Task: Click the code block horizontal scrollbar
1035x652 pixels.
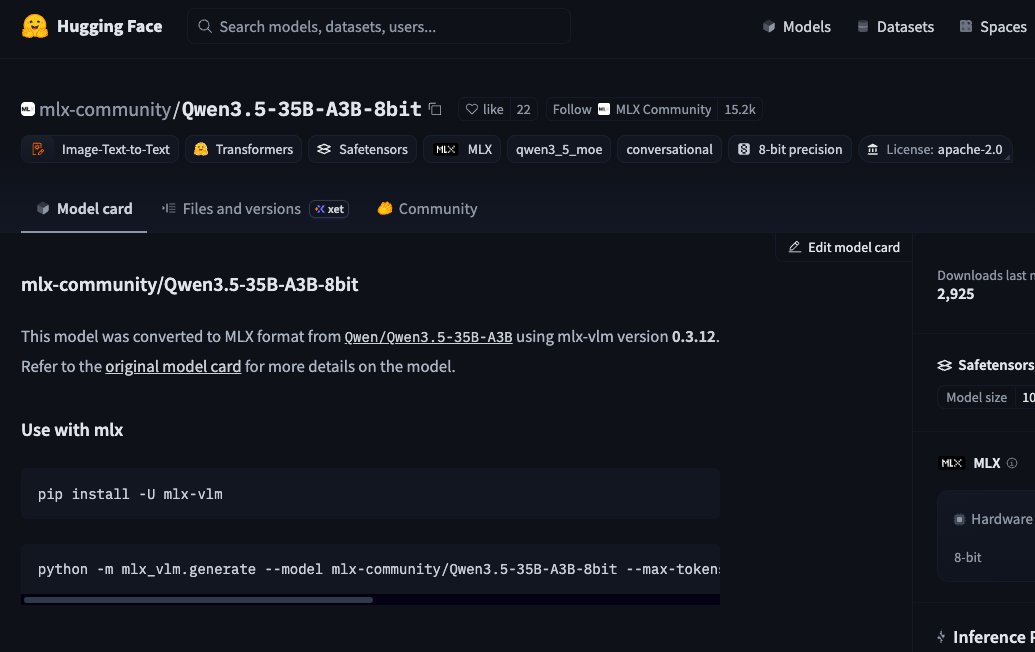Action: click(x=198, y=600)
